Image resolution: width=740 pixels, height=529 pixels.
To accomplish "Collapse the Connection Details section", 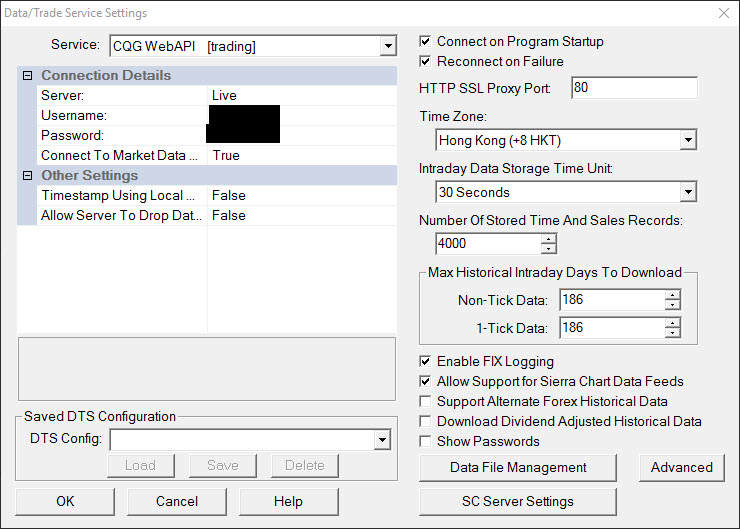I will click(x=27, y=76).
